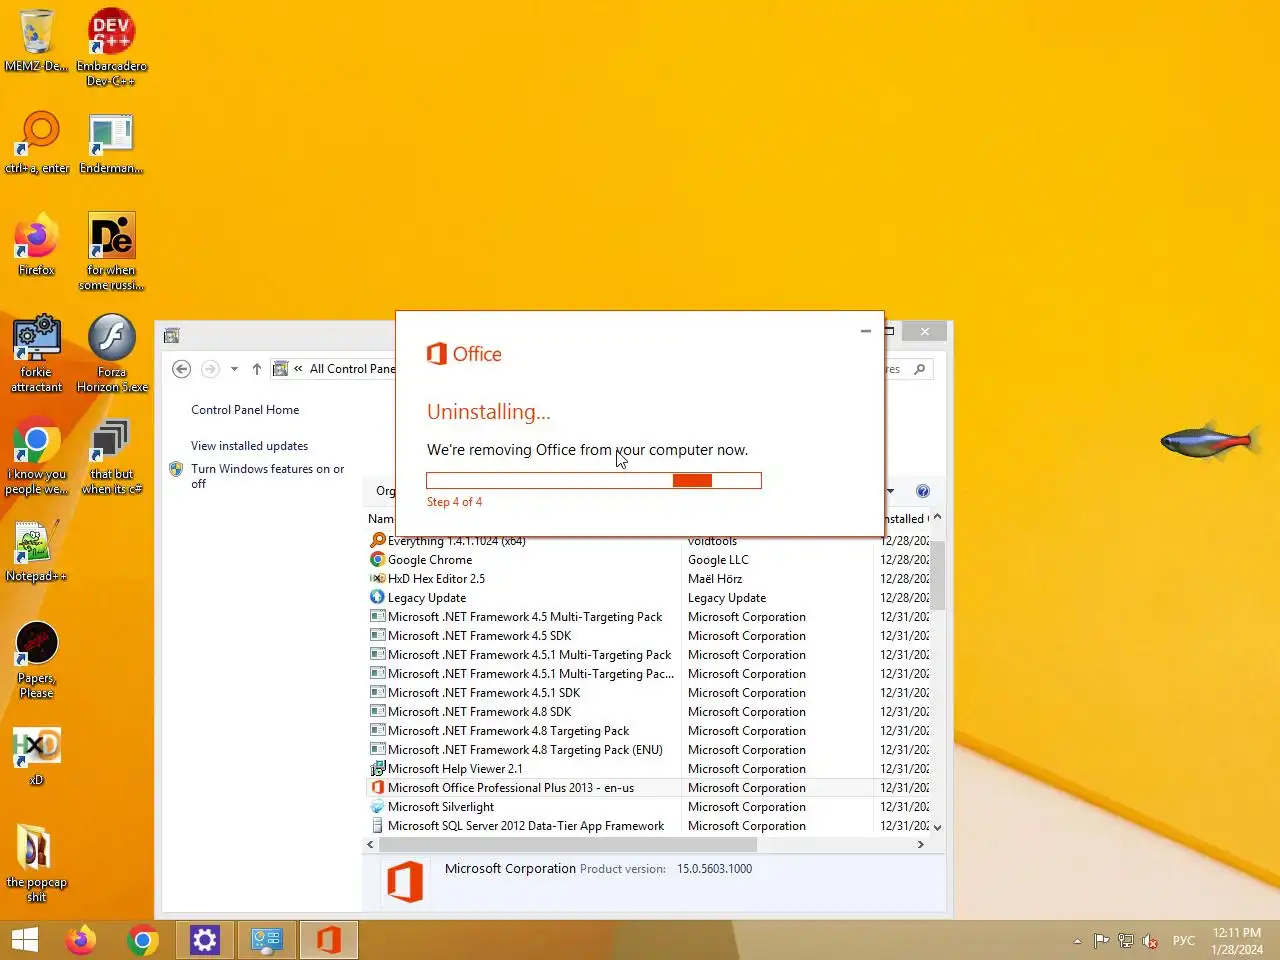Image resolution: width=1280 pixels, height=960 pixels.
Task: Select Google Chrome in programs list
Action: (430, 560)
